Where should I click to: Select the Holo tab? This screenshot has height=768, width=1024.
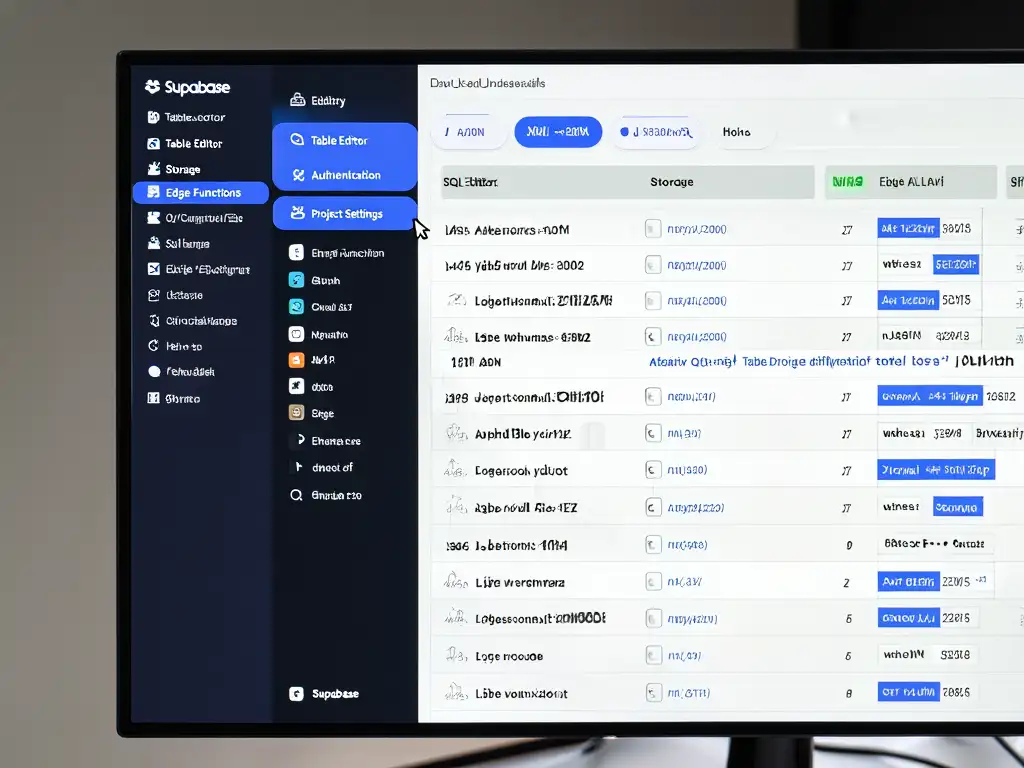[x=737, y=132]
